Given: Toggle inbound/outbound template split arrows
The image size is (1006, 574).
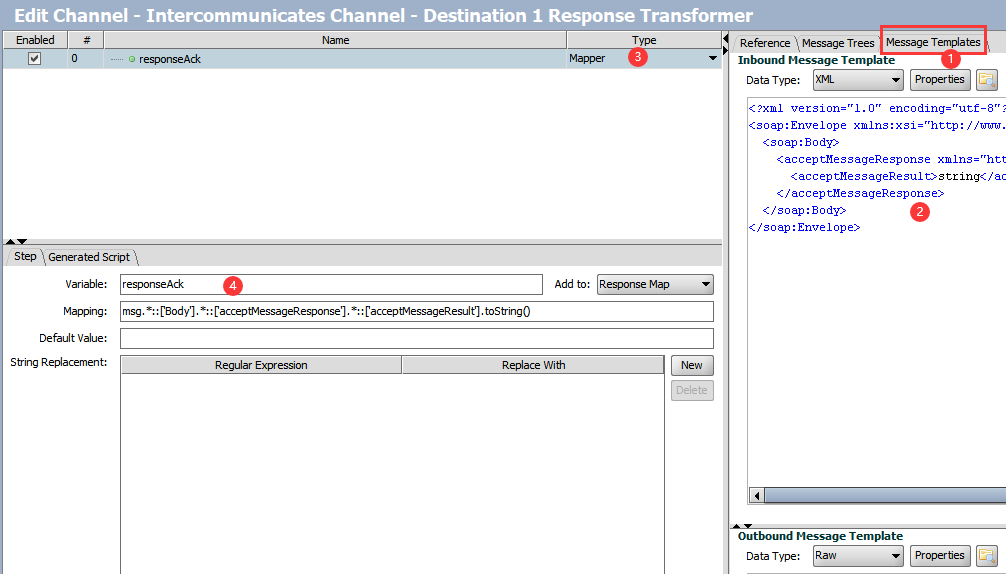Looking at the screenshot, I should pos(742,526).
